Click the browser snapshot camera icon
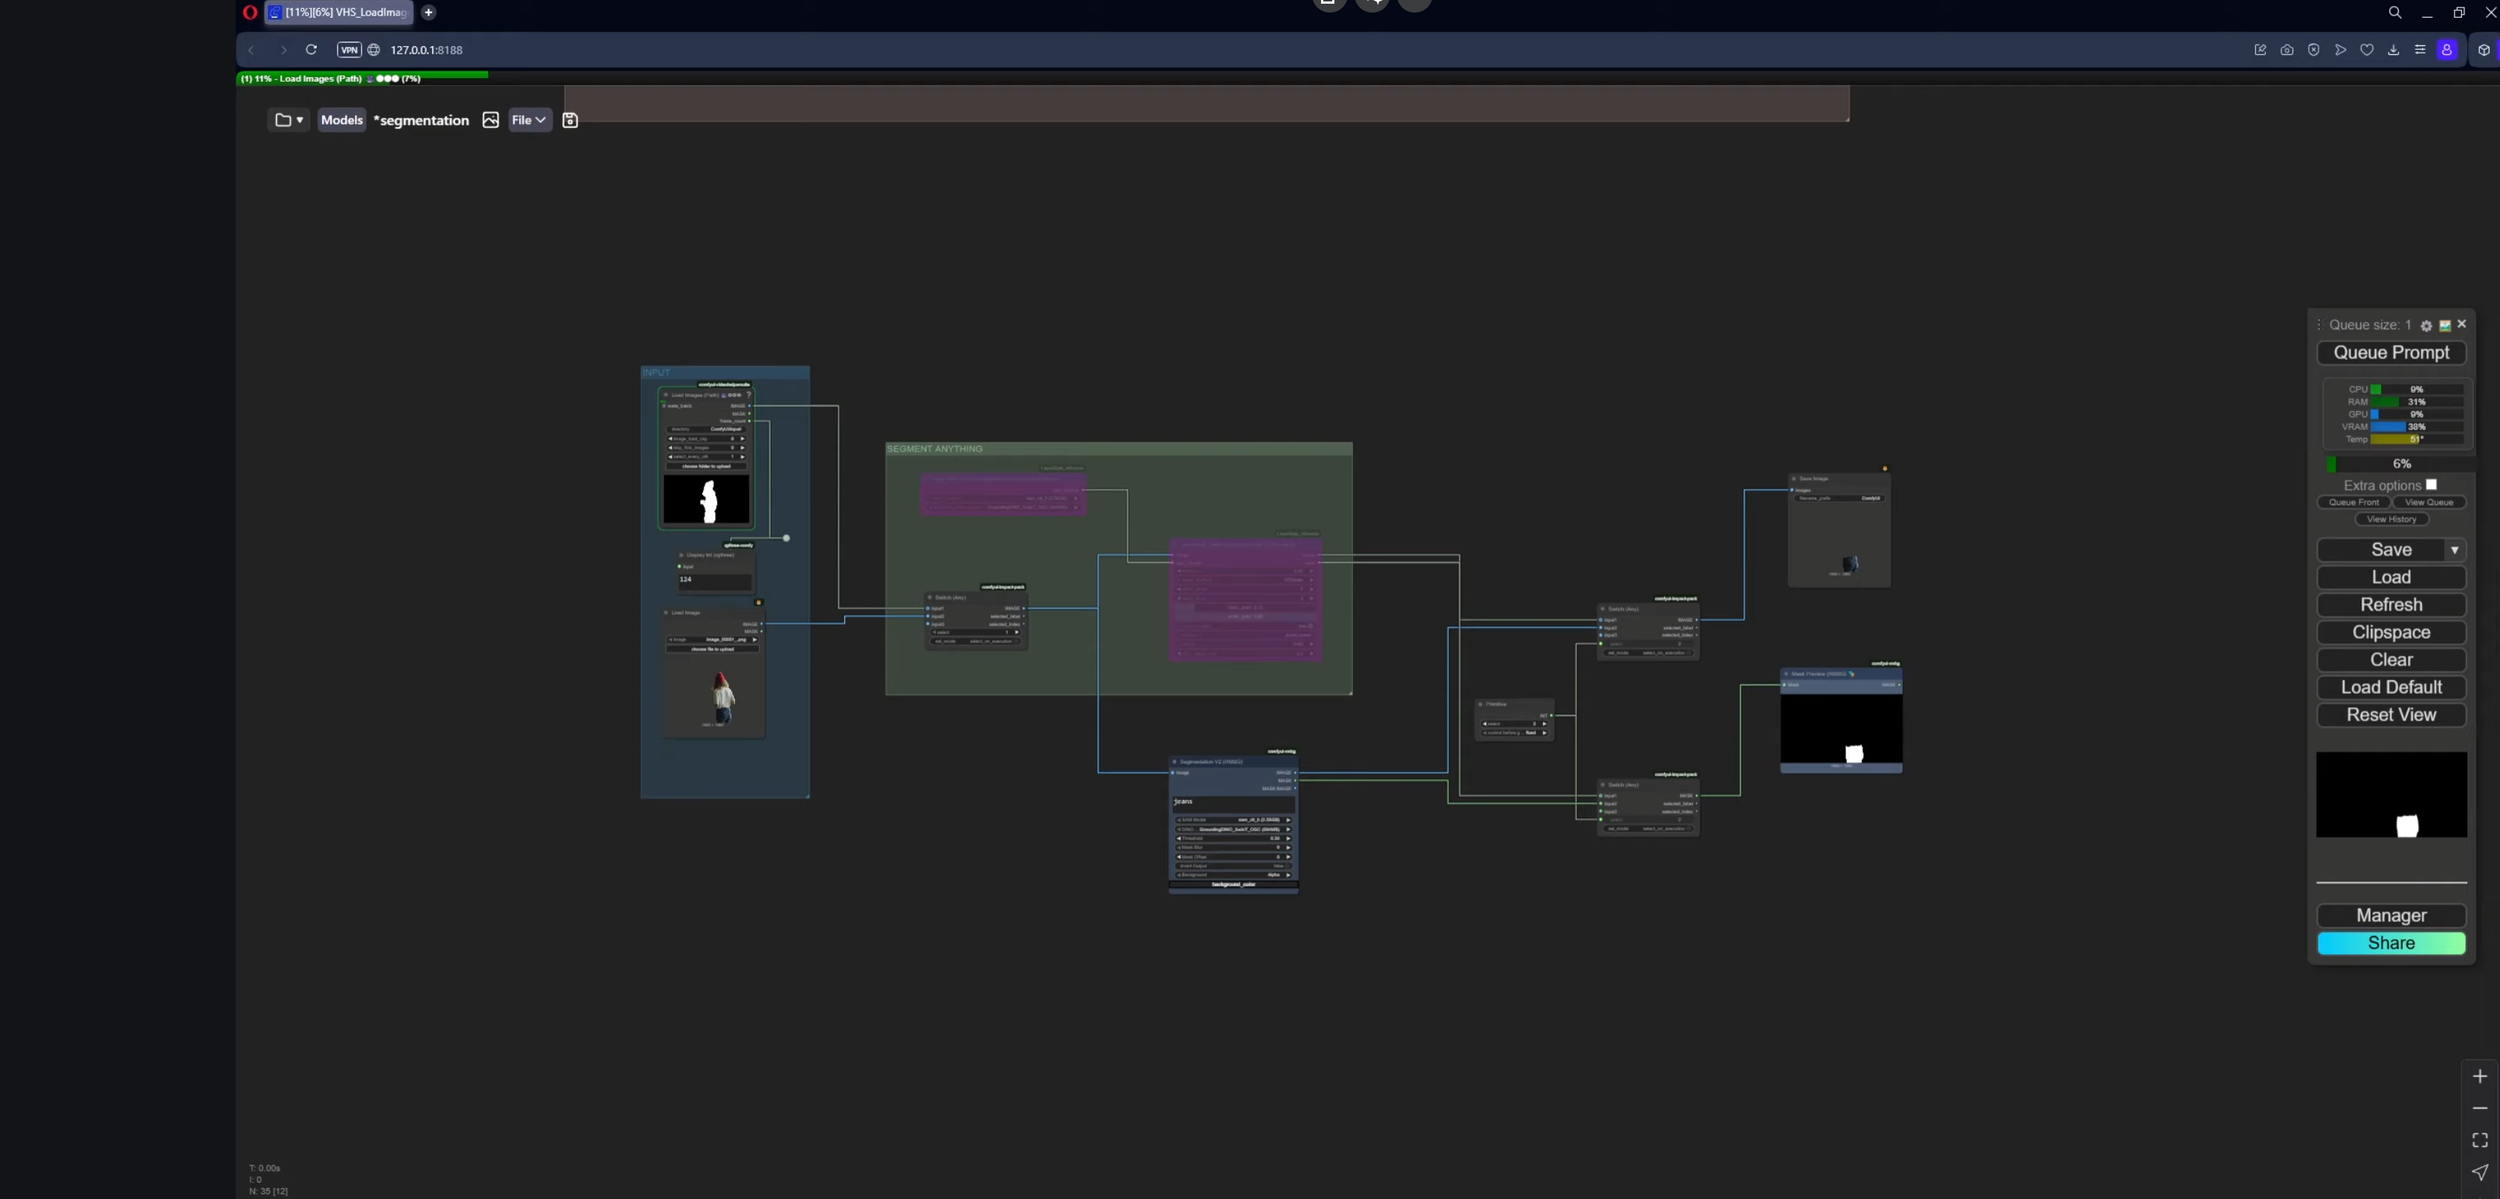 pos(2287,50)
